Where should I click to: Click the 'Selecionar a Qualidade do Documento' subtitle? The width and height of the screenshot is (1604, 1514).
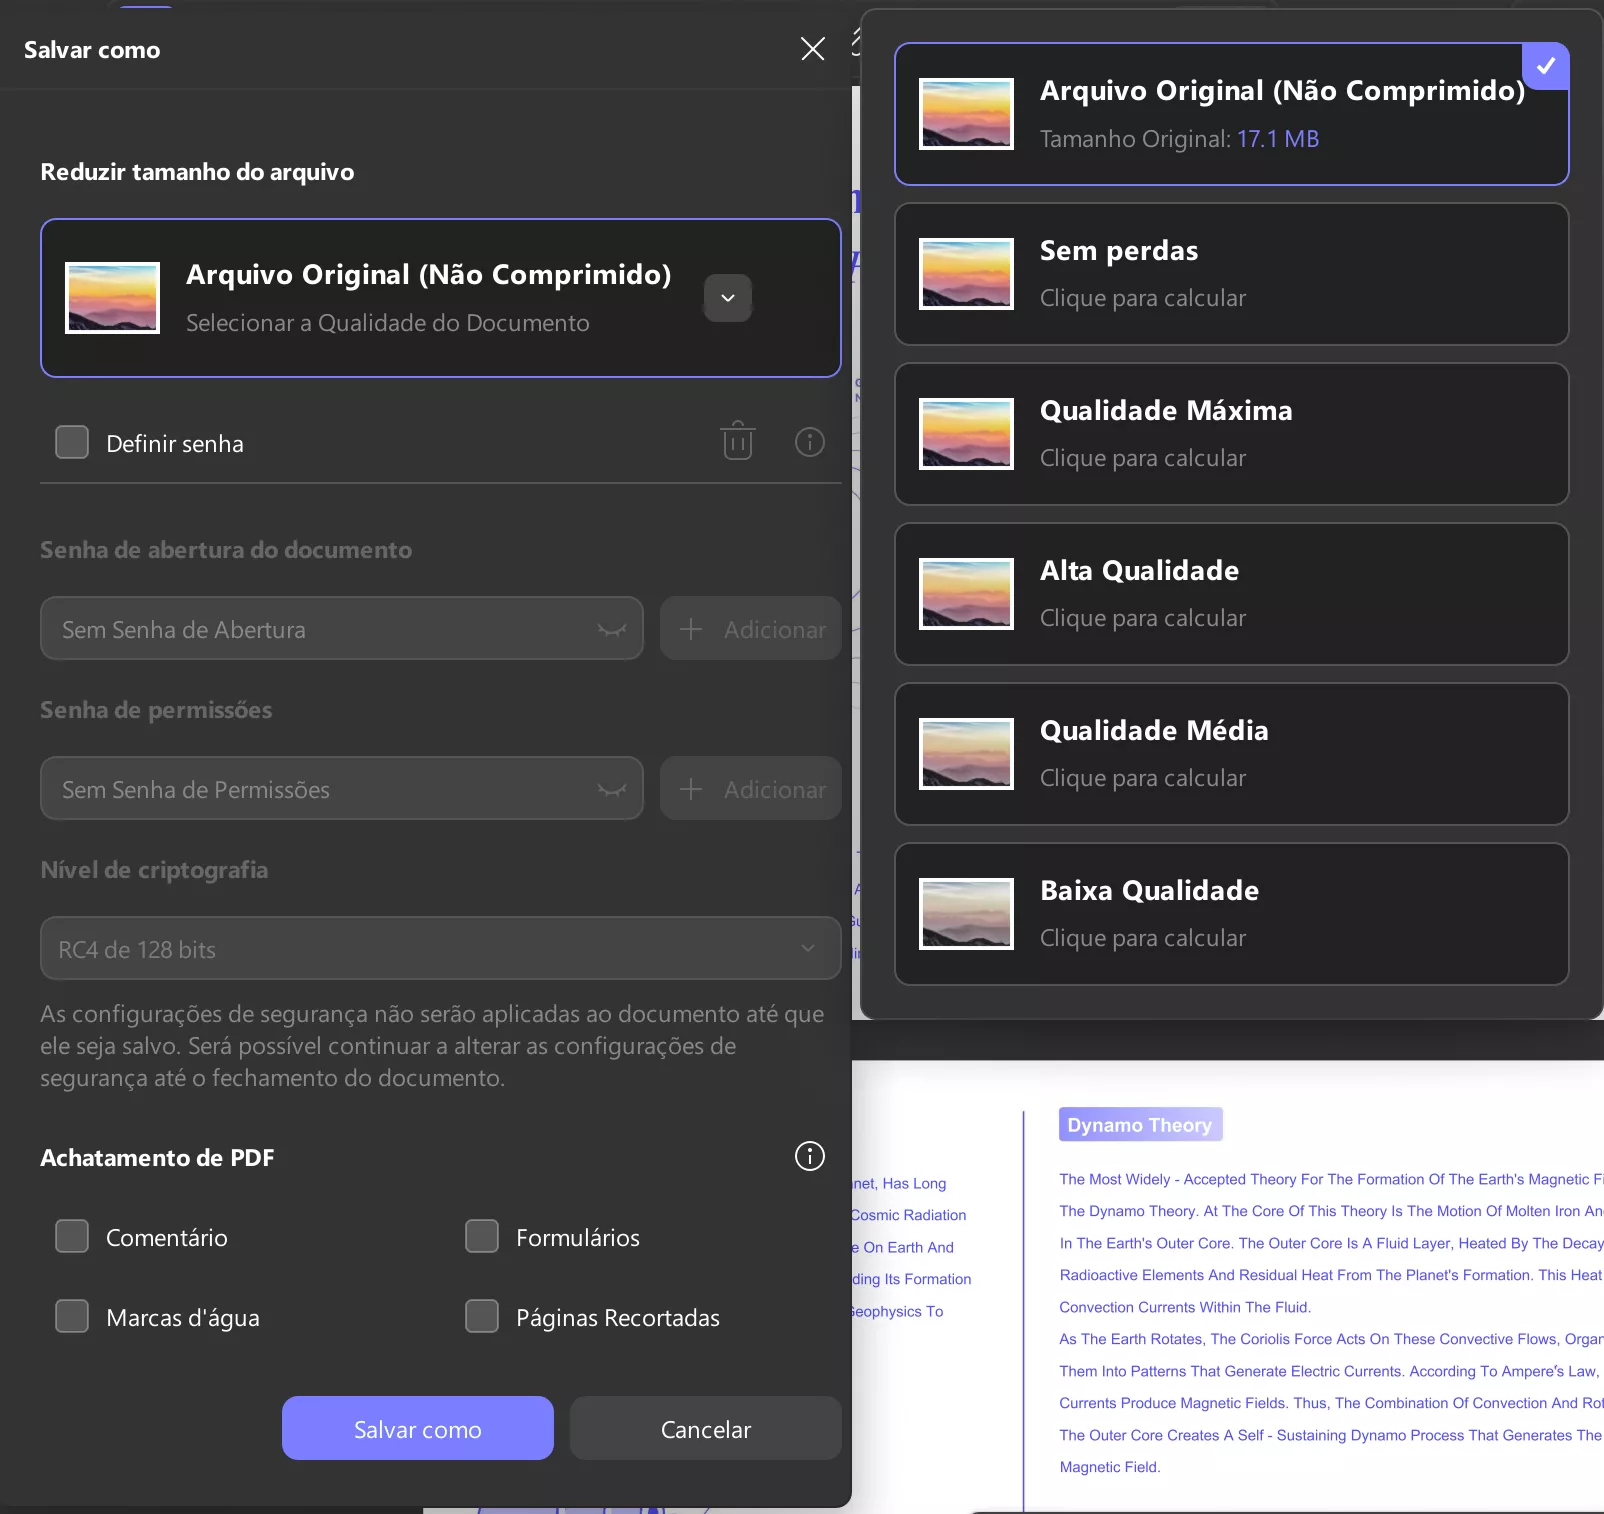[x=388, y=323]
